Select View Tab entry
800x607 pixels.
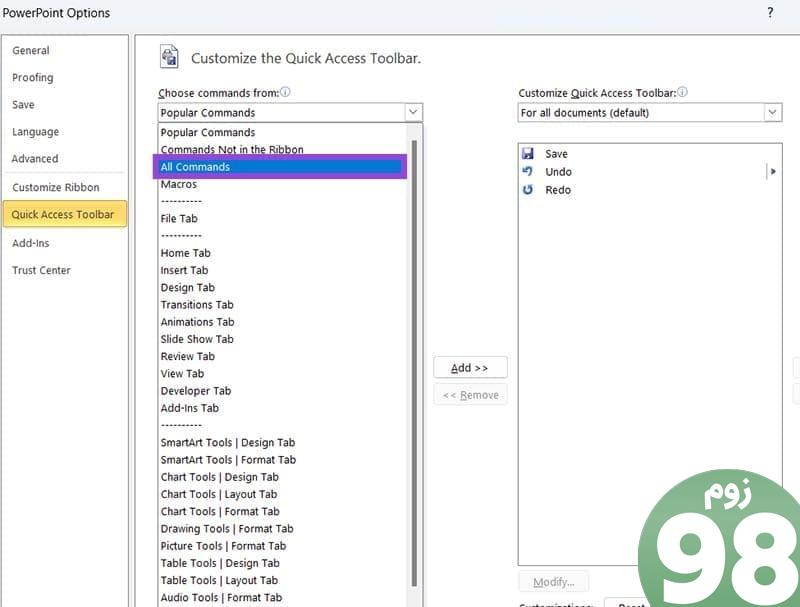coord(283,373)
